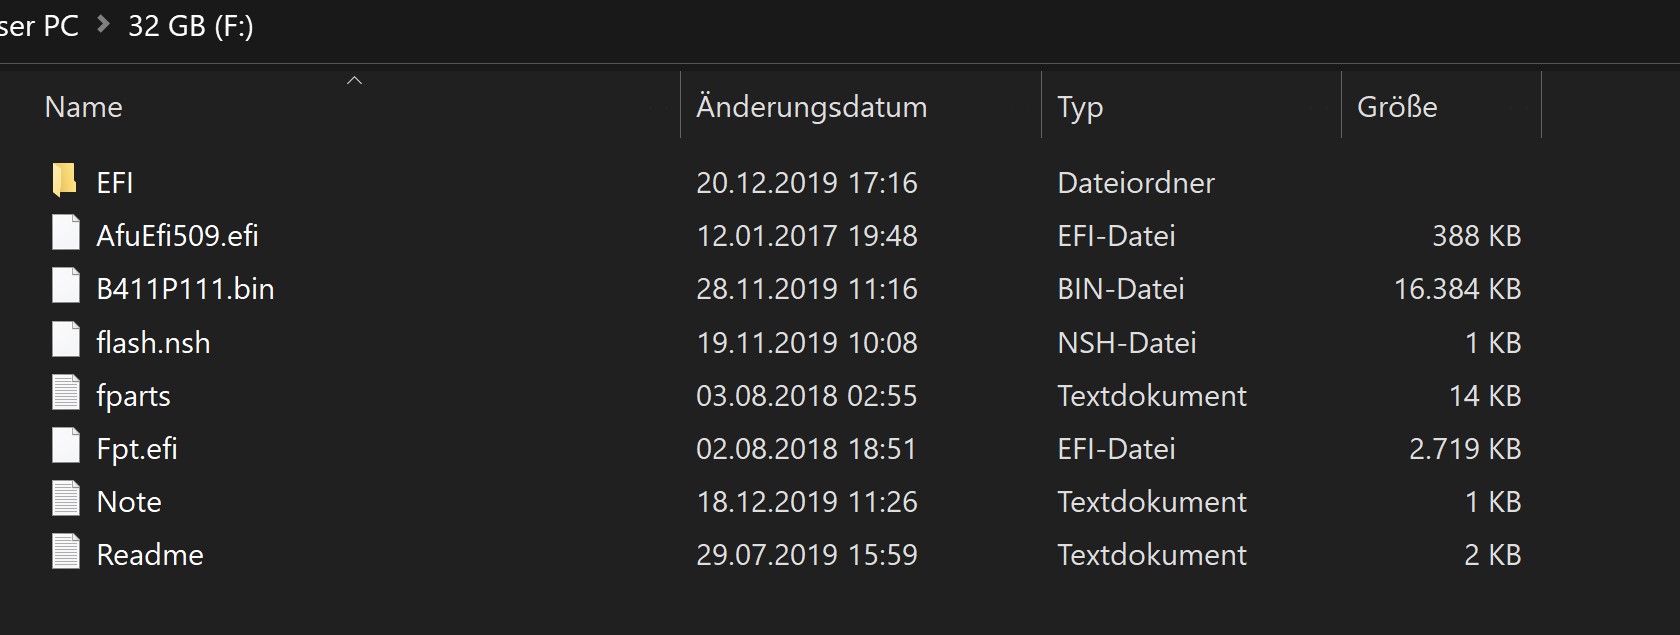
Task: Click the Fpt.efi size value 2.719 KB
Action: 1465,449
